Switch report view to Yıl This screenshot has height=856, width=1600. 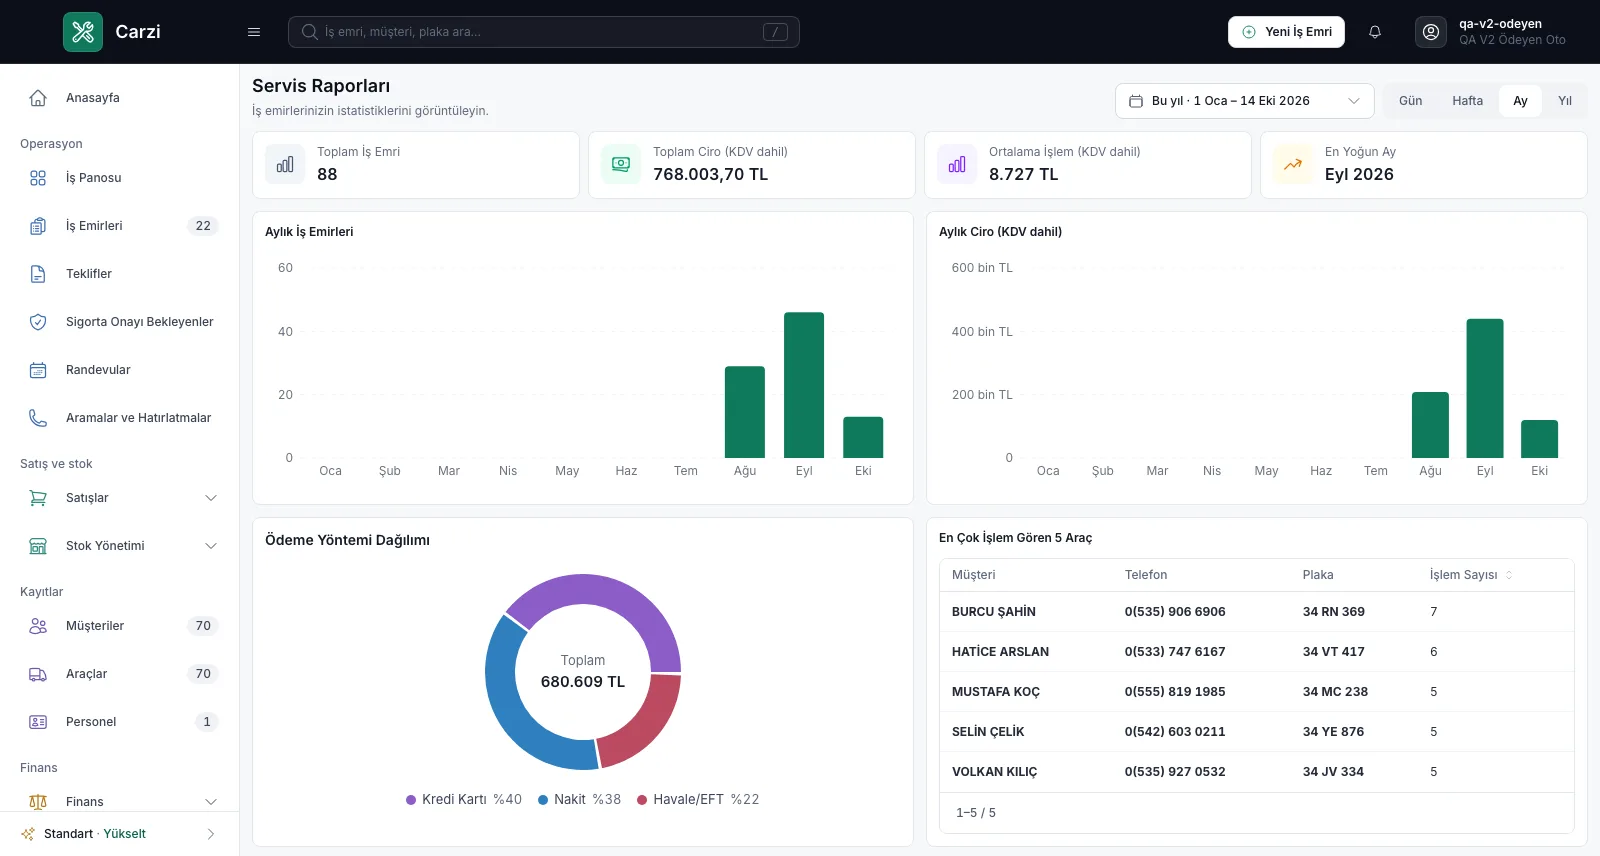point(1565,101)
